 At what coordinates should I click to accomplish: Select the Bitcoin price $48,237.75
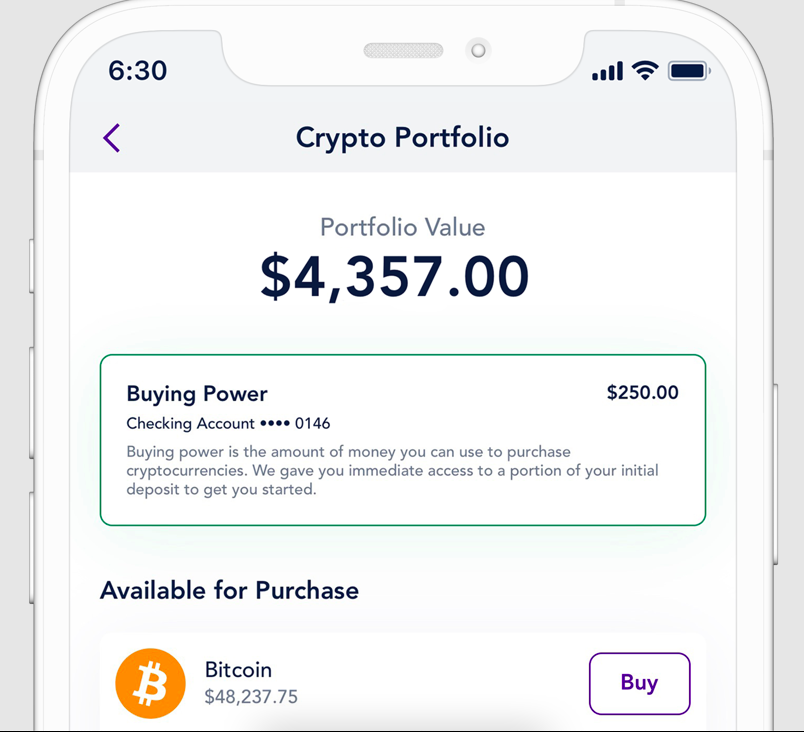coord(250,697)
